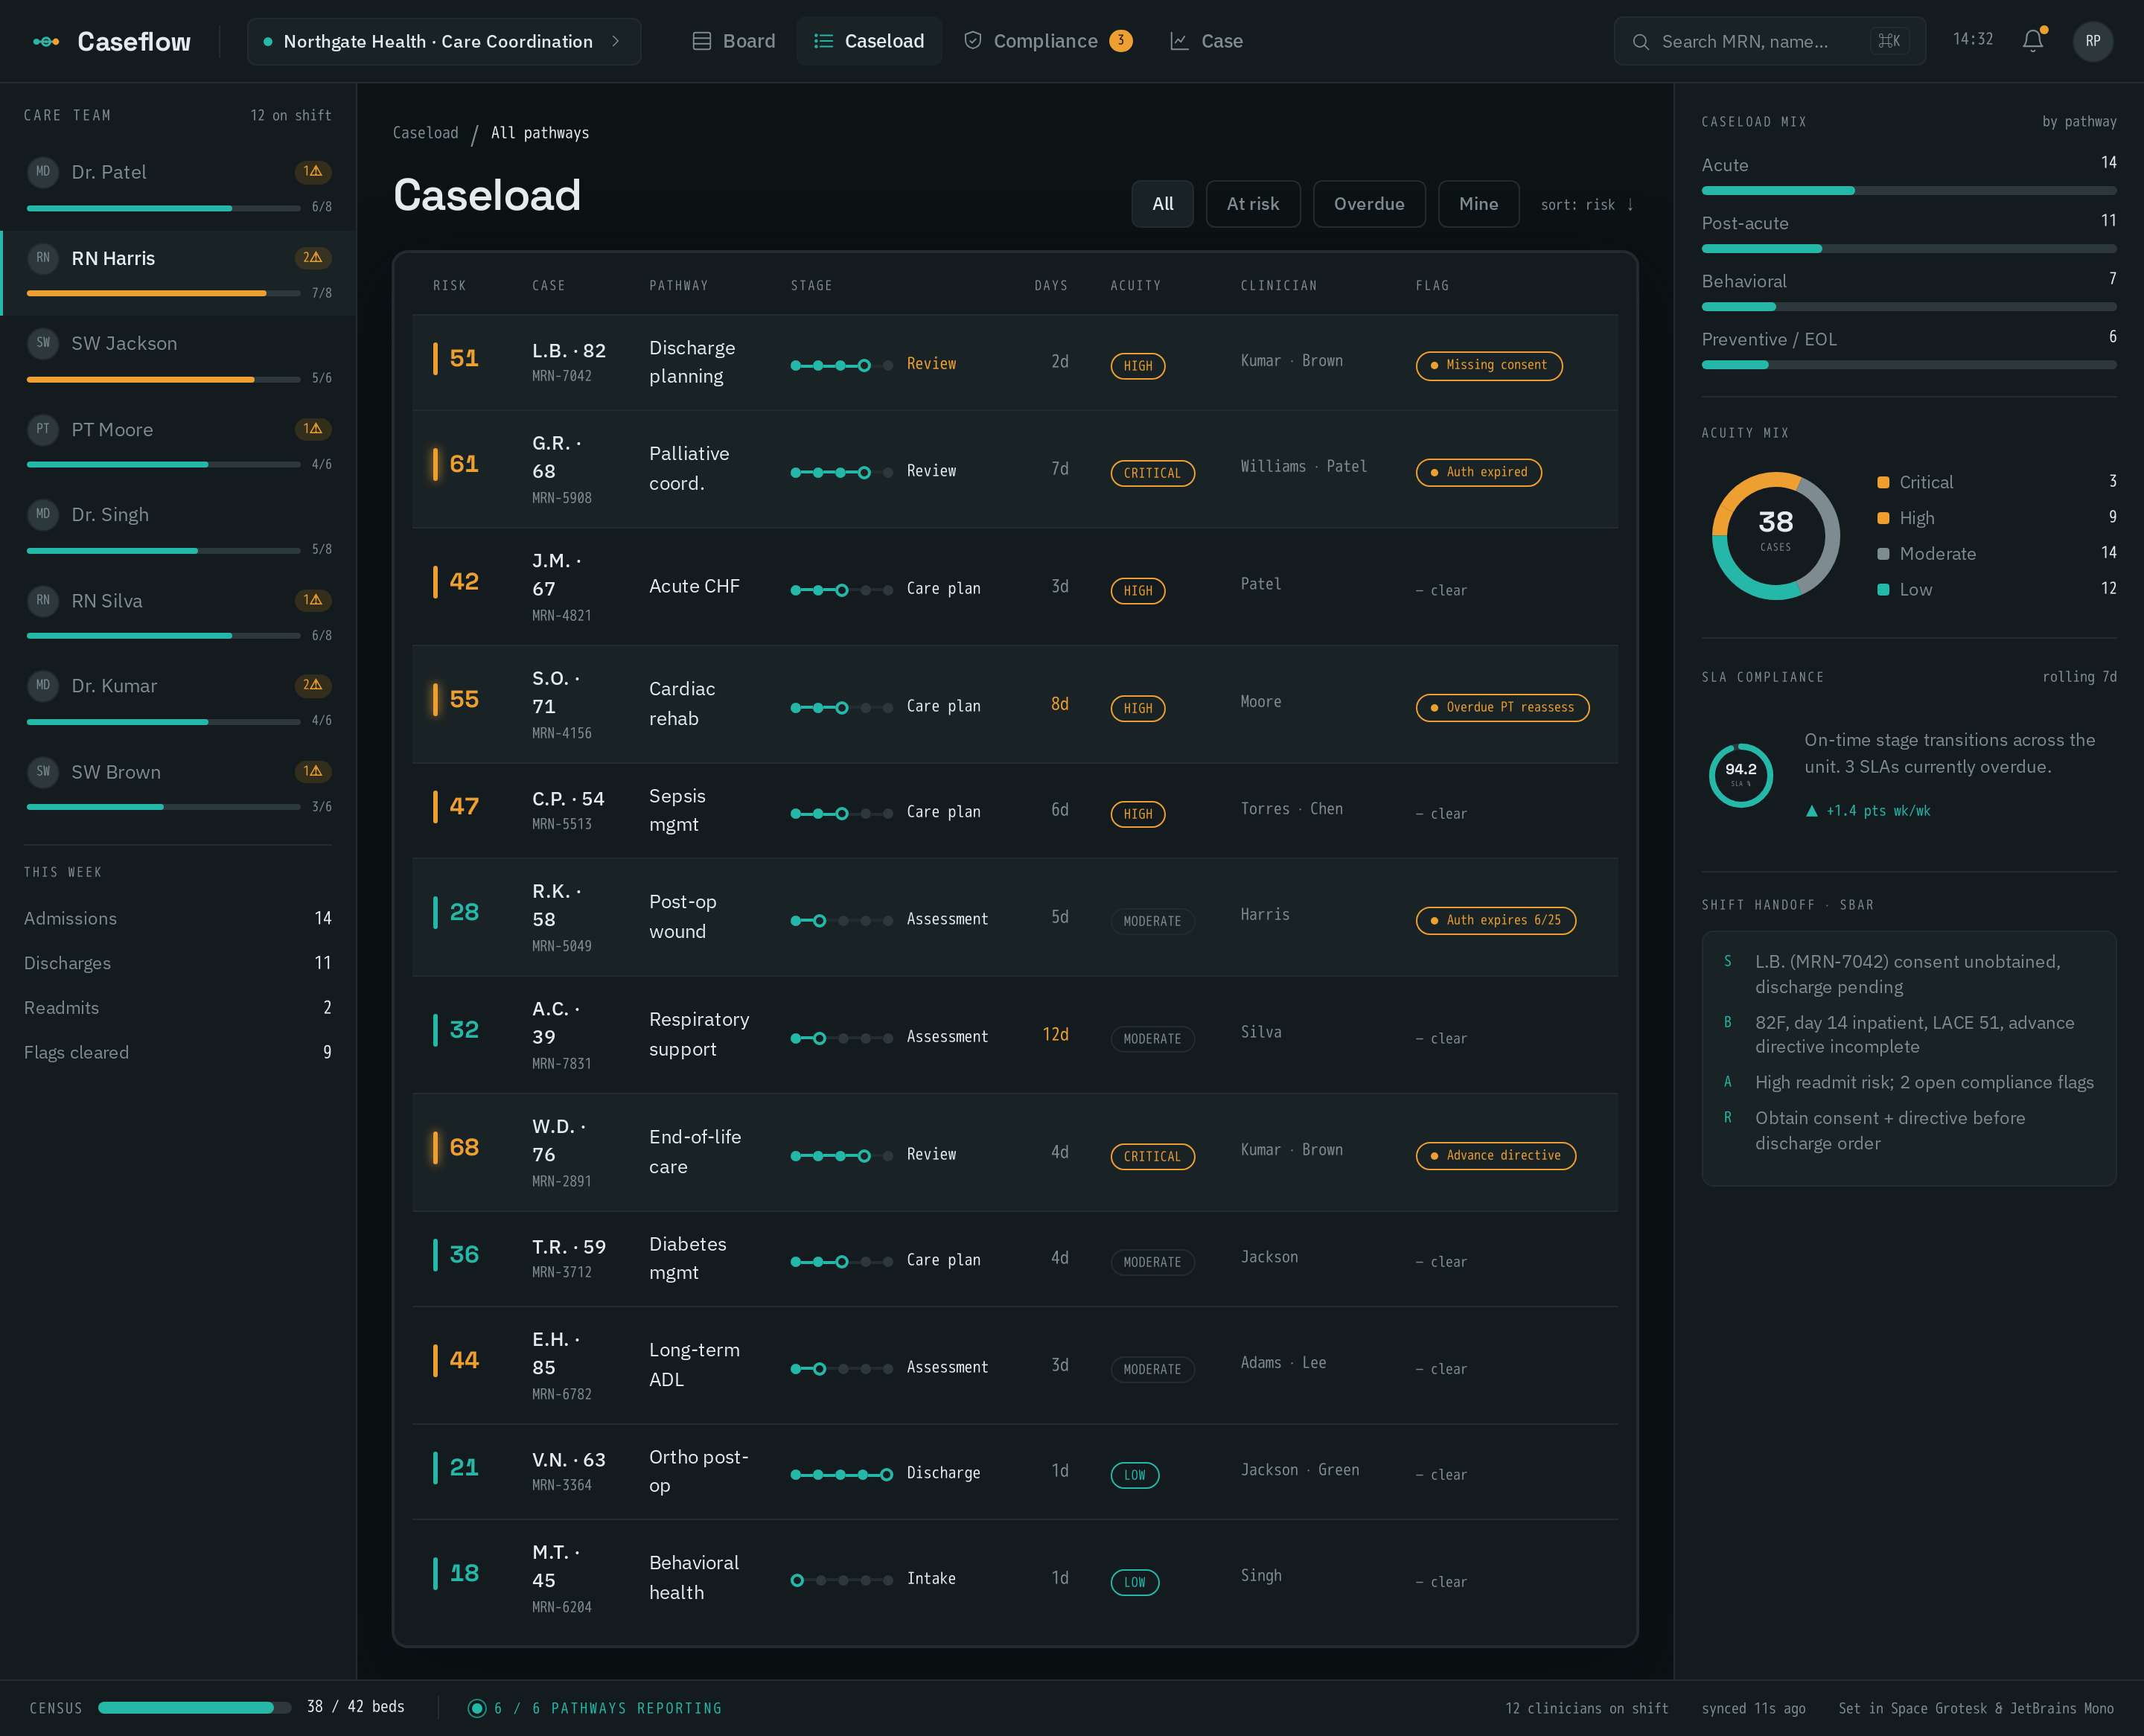Click the keyboard shortcut ⌘K hint
This screenshot has height=1736, width=2144.
tap(1889, 41)
